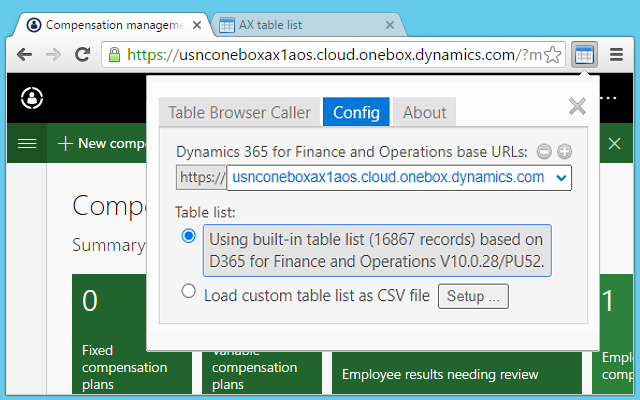Select the built-in table list option
Viewport: 640px width, 400px height.
pos(189,236)
